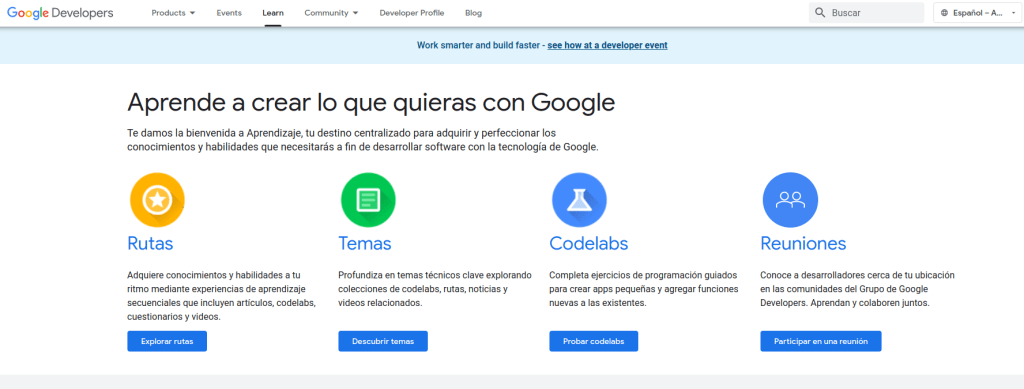1024x389 pixels.
Task: Select the Learn nav tab
Action: click(x=273, y=13)
